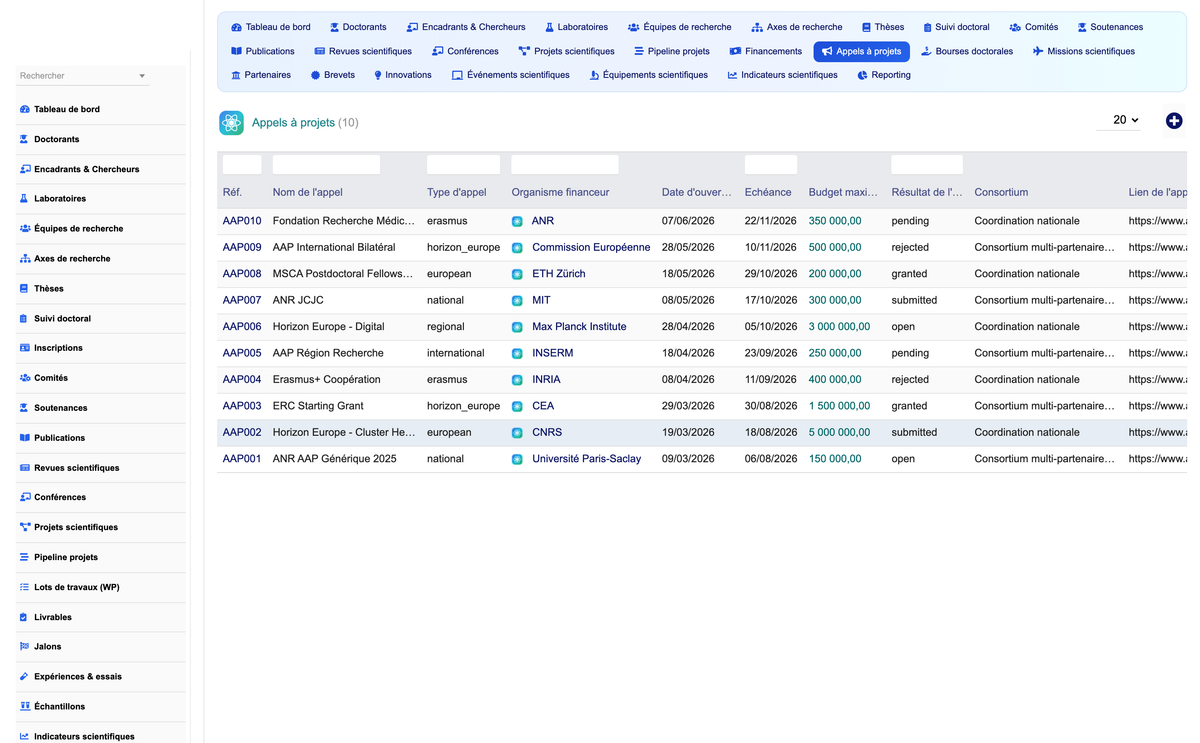The height and width of the screenshot is (743, 1200).
Task: Open reference link AAP001
Action: (242, 459)
